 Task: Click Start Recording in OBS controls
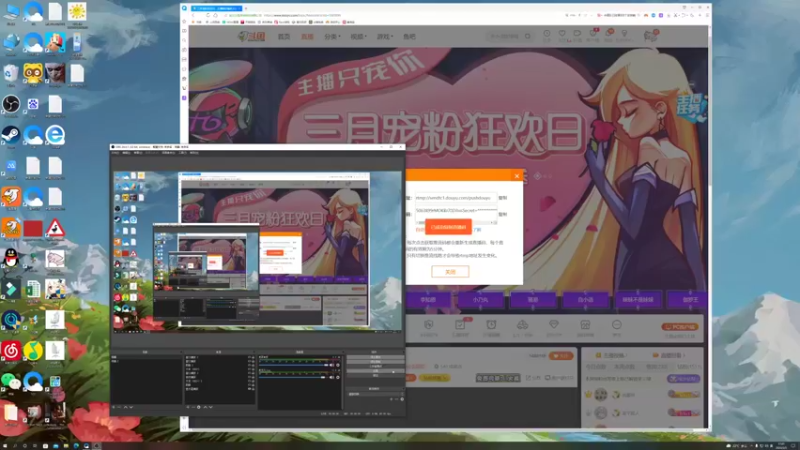pyautogui.click(x=375, y=362)
